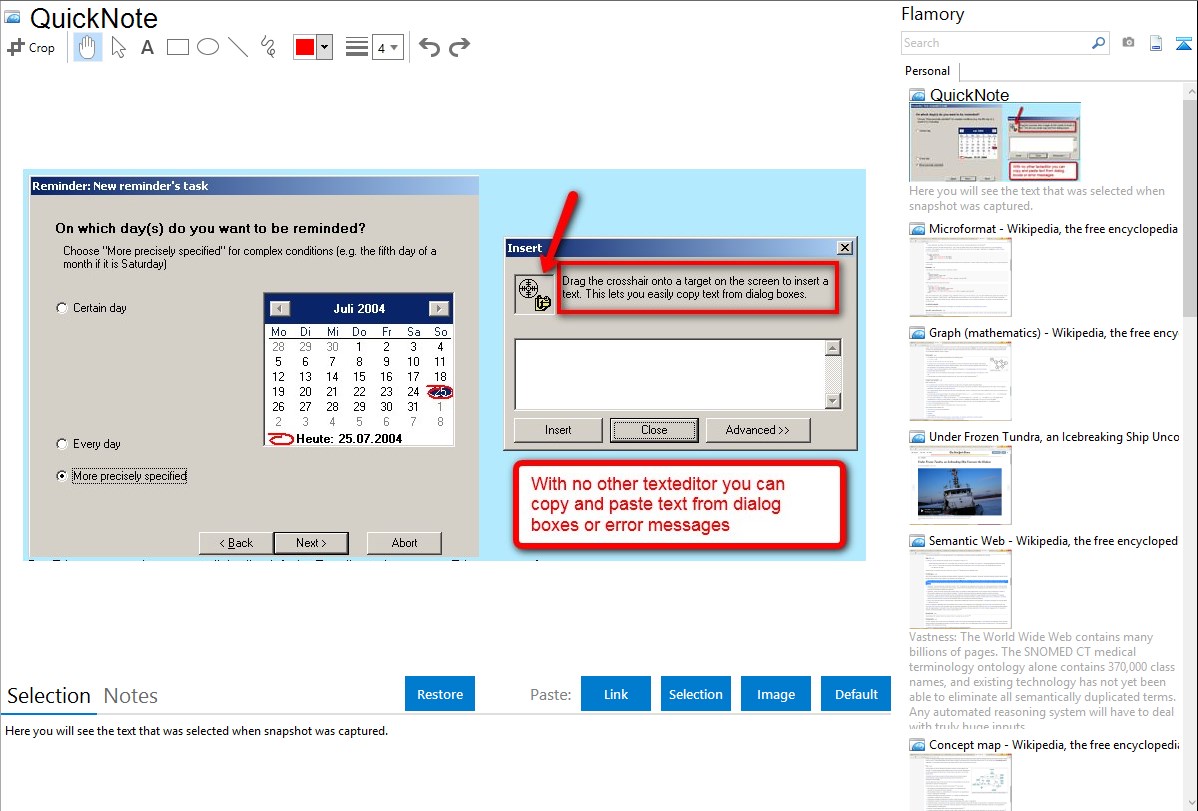Click the Concept map snapshot page icon
Screen dimensions: 1198x811
click(918, 744)
